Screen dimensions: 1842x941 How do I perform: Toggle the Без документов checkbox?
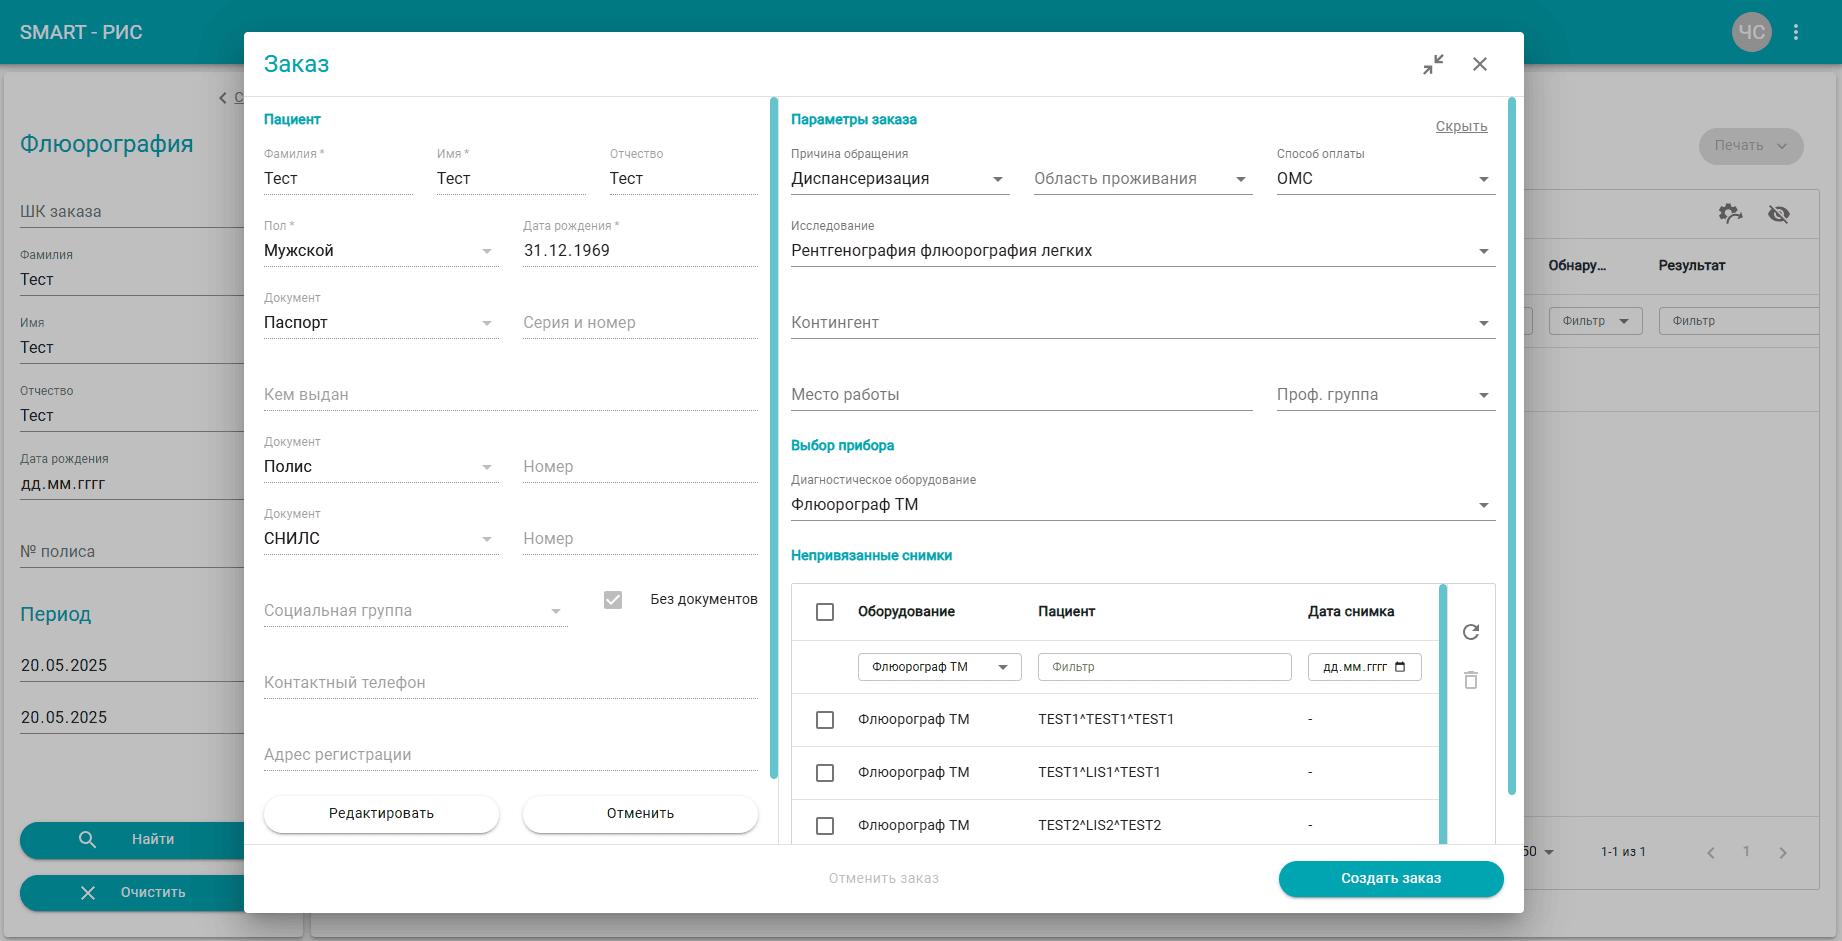click(x=613, y=599)
